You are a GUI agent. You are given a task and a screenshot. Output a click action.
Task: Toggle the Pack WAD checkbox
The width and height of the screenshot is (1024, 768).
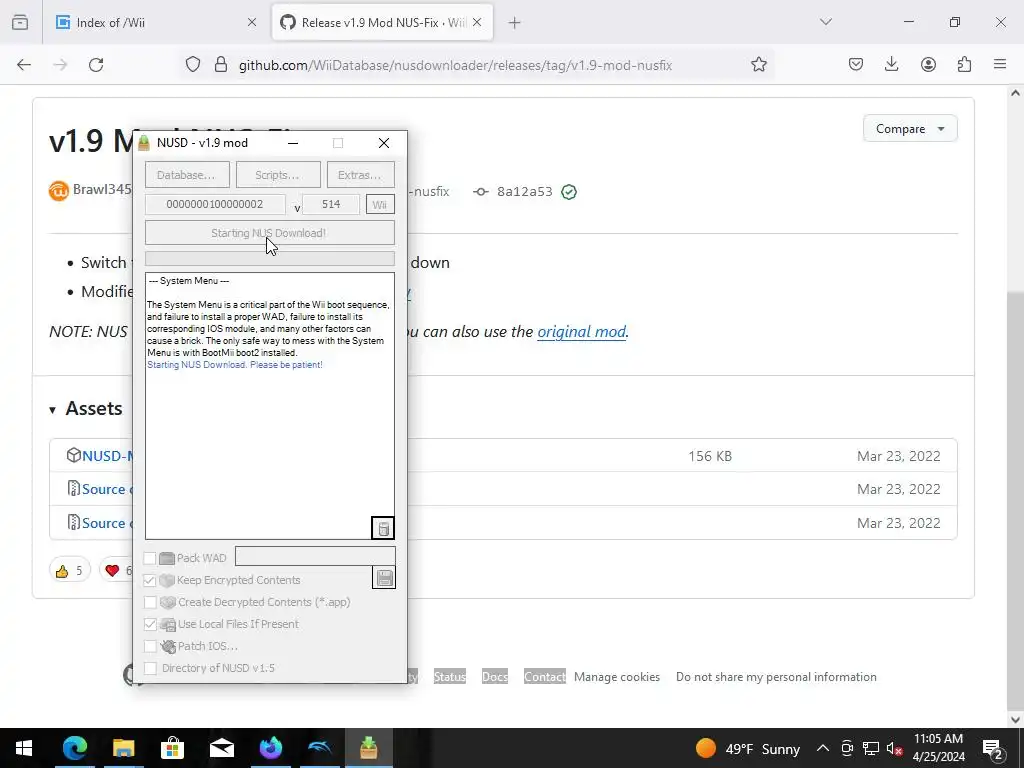[150, 558]
